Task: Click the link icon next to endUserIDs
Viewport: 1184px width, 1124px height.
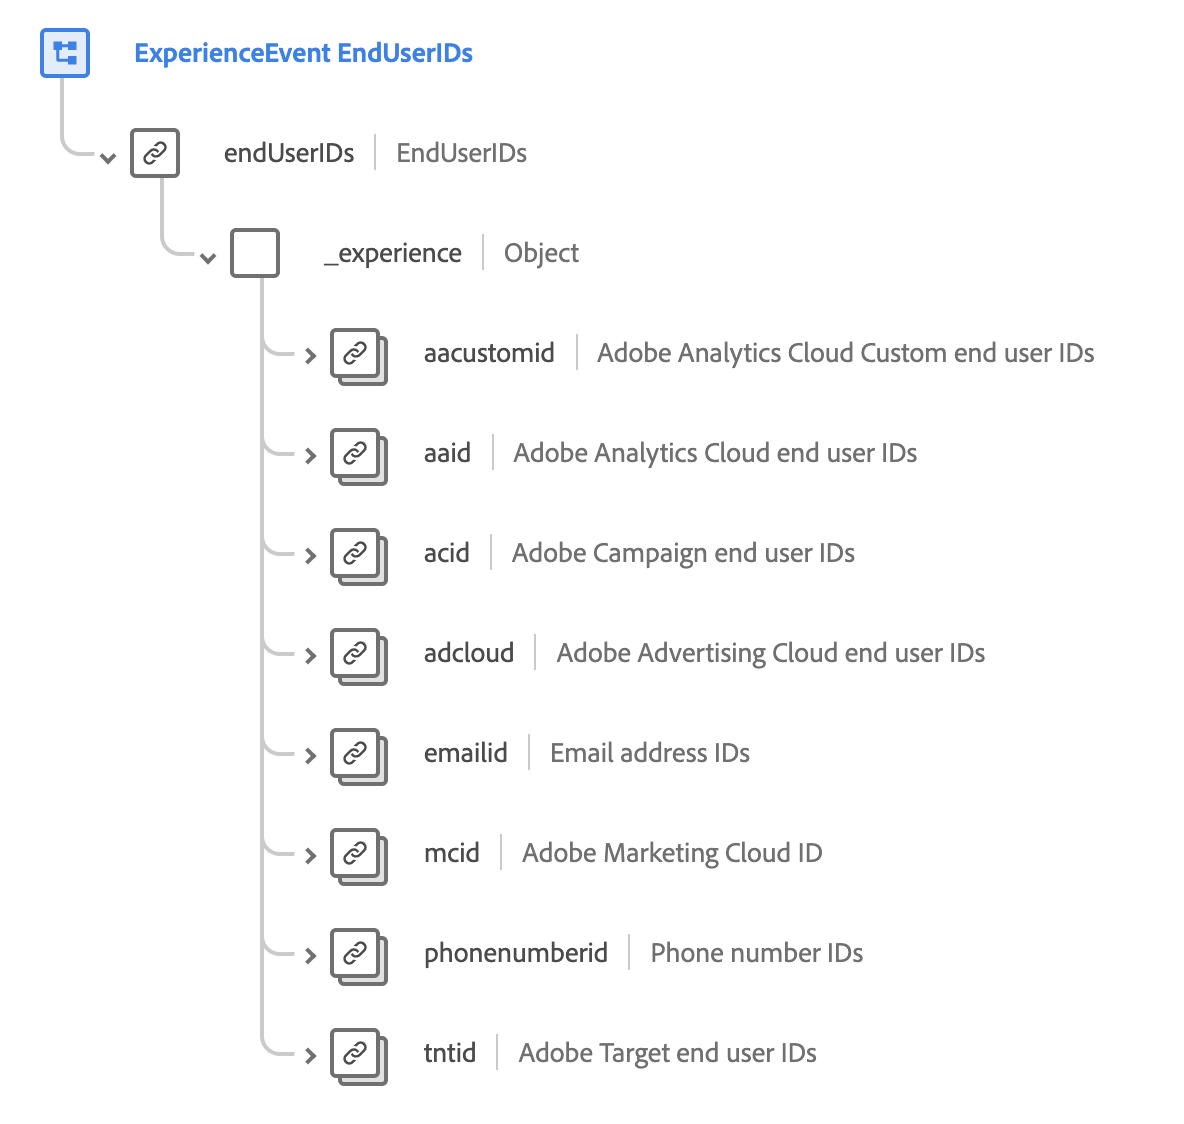Action: pos(155,153)
